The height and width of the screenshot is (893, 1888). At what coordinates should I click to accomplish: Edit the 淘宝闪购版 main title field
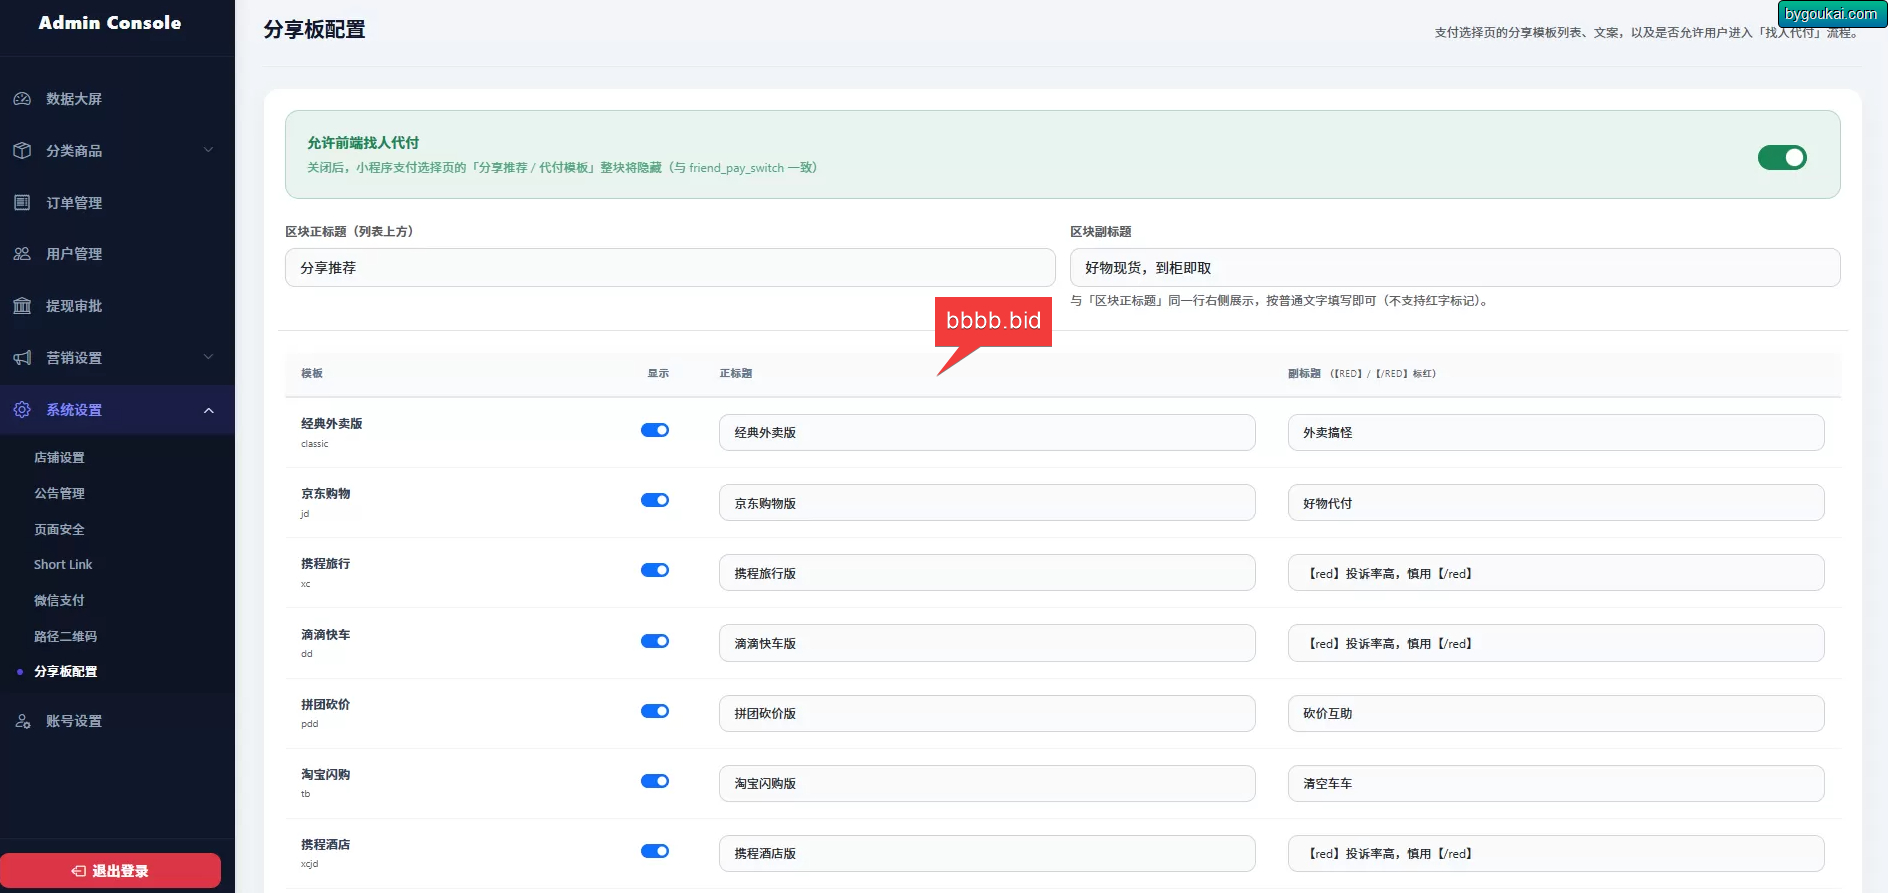[x=987, y=783]
